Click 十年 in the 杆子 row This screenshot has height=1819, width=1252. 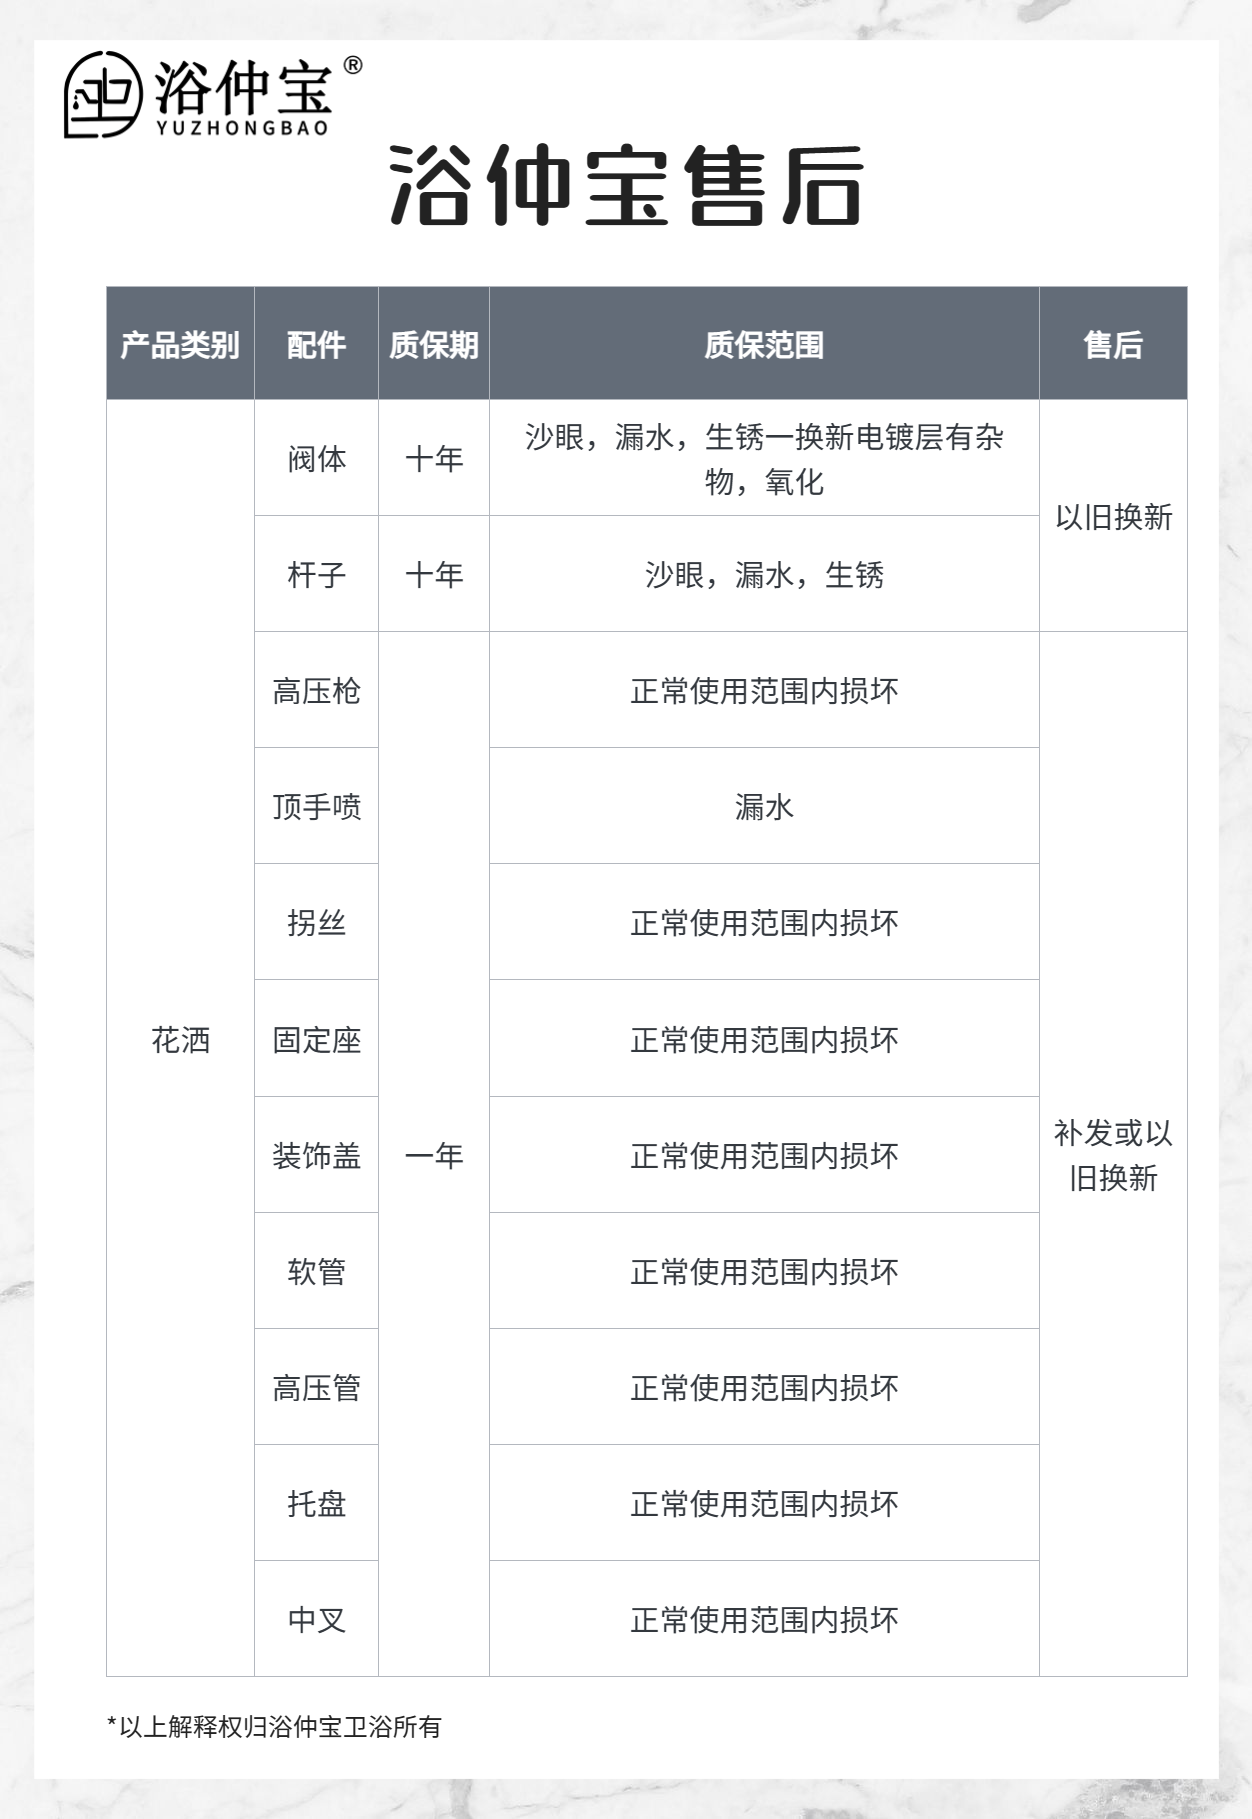[x=434, y=575]
